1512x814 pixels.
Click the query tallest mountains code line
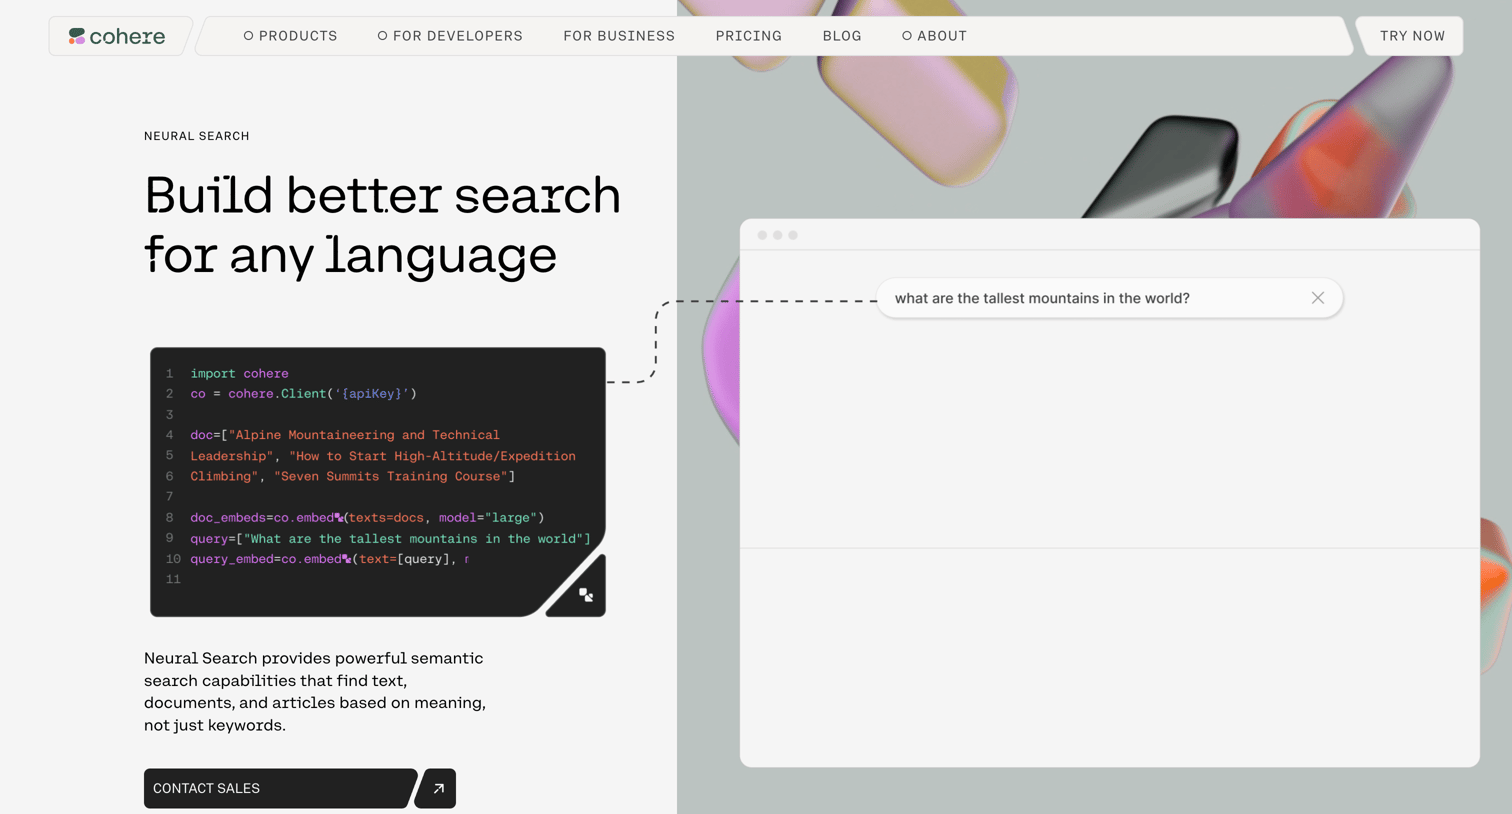click(x=390, y=539)
